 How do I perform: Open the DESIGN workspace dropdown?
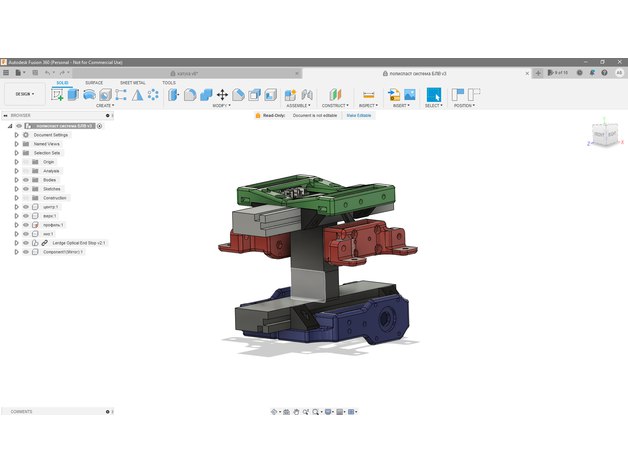tap(25, 94)
